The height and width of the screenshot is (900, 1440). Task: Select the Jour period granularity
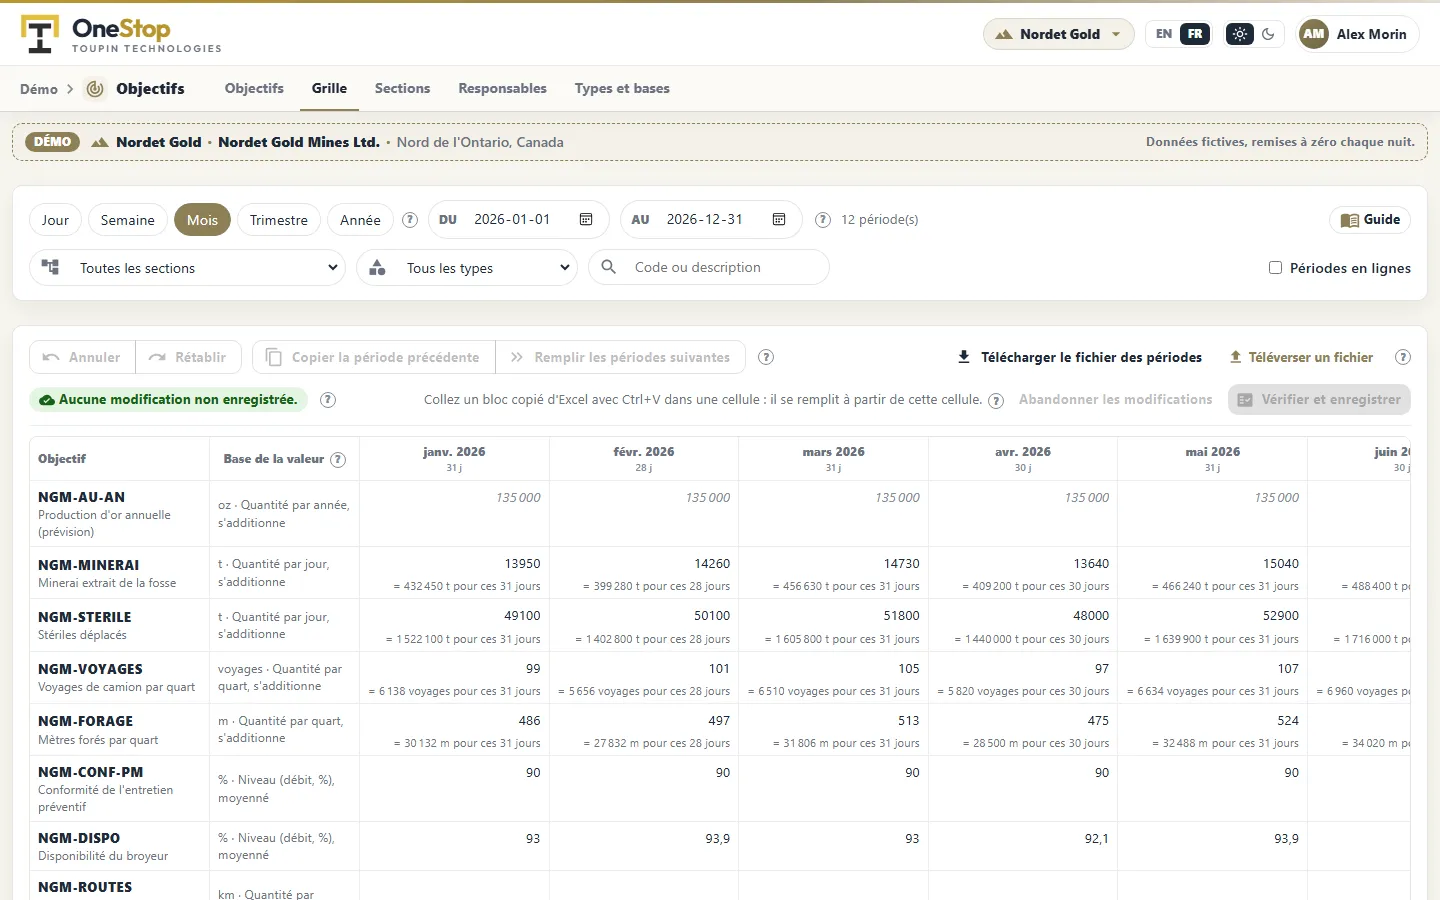(56, 220)
